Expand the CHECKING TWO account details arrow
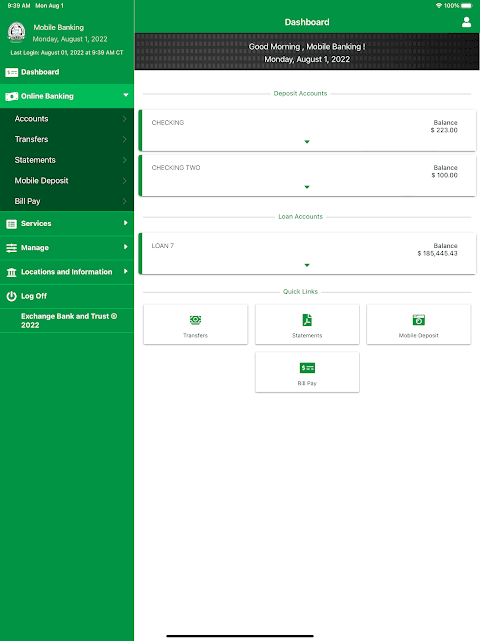Viewport: 480px width, 641px height. coord(307,187)
